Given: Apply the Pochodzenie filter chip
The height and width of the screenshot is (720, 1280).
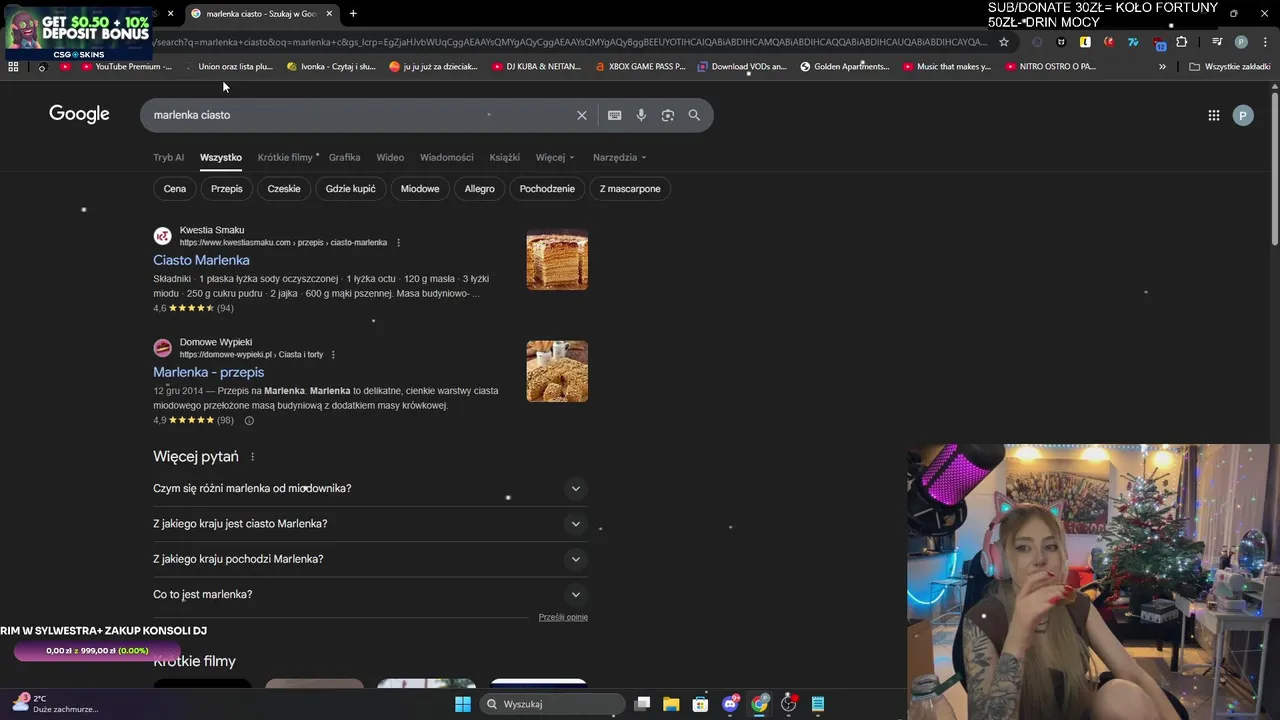Looking at the screenshot, I should coord(547,189).
